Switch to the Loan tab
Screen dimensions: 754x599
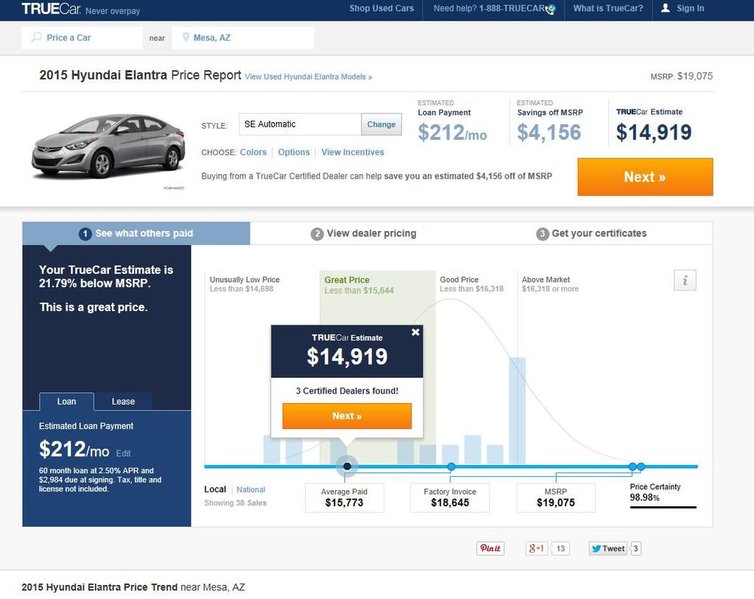(66, 401)
